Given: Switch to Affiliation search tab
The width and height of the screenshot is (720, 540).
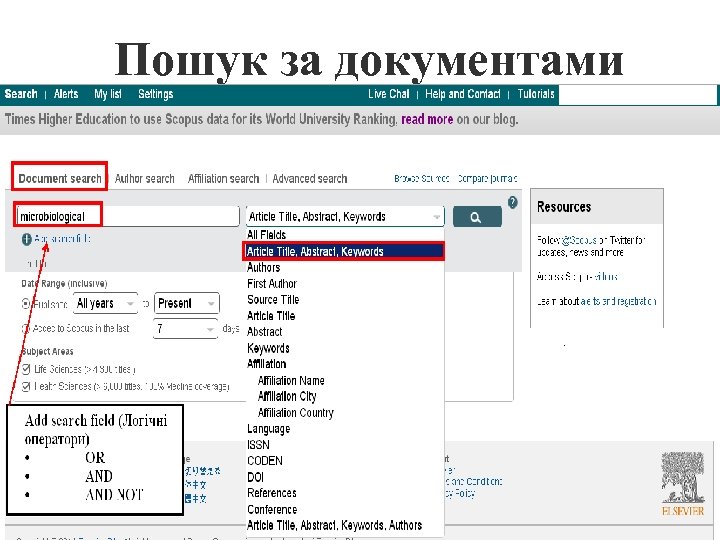Looking at the screenshot, I should click(223, 179).
